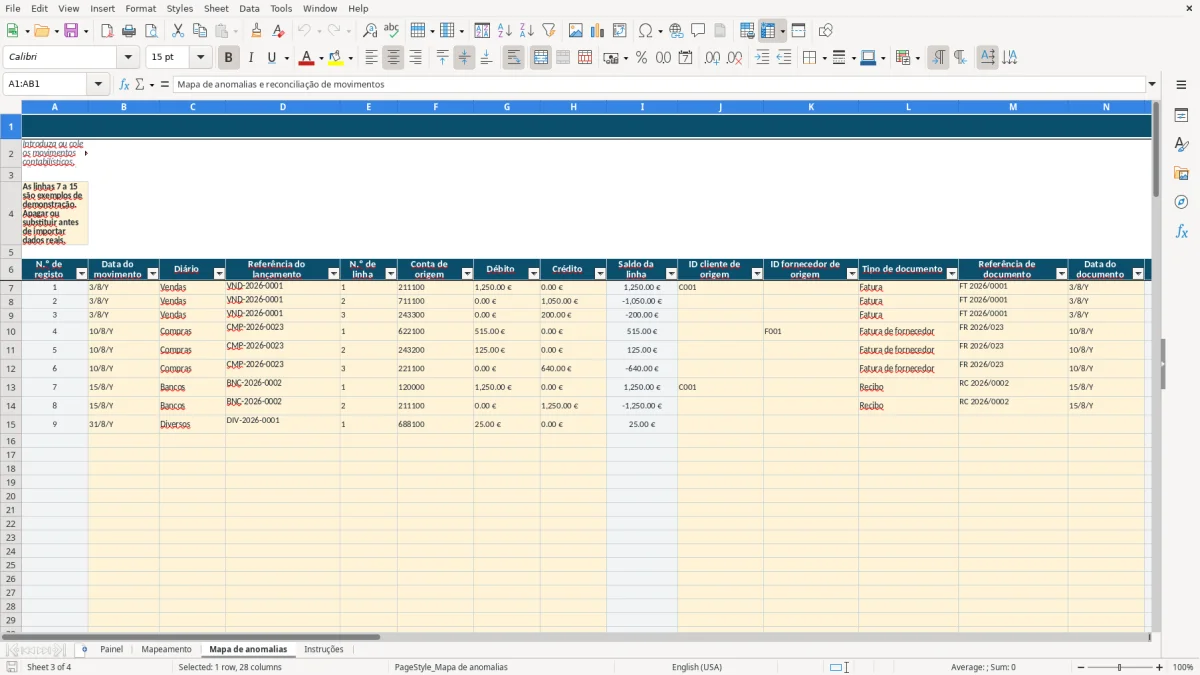This screenshot has width=1200, height=675.
Task: Cut selection with the scissors icon
Action: click(x=178, y=31)
